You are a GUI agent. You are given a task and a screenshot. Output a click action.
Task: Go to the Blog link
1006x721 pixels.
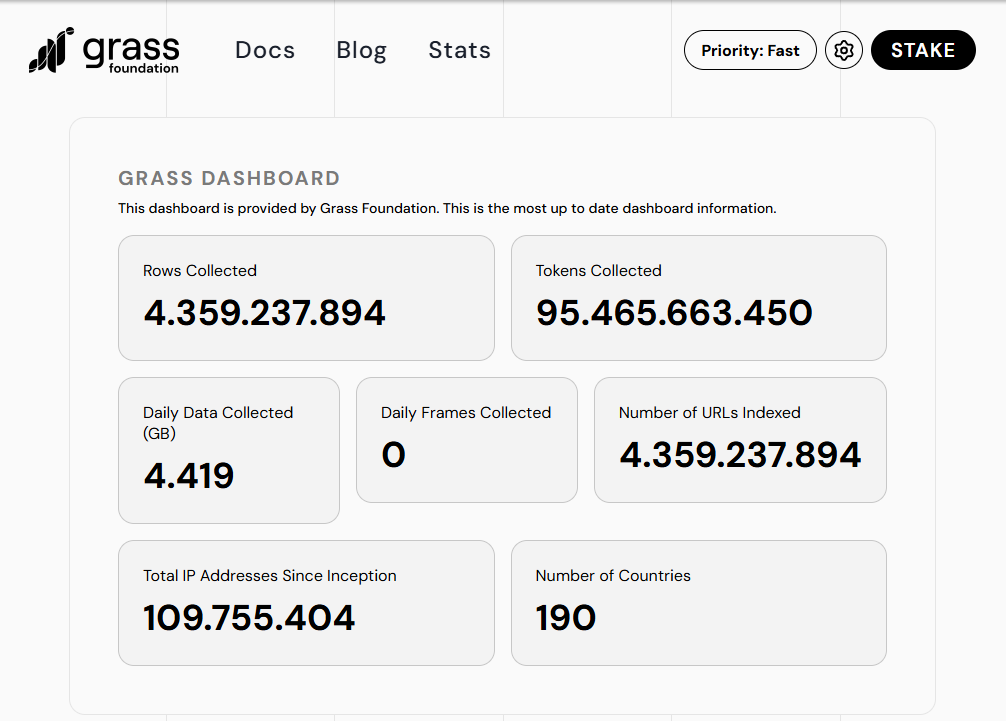362,50
